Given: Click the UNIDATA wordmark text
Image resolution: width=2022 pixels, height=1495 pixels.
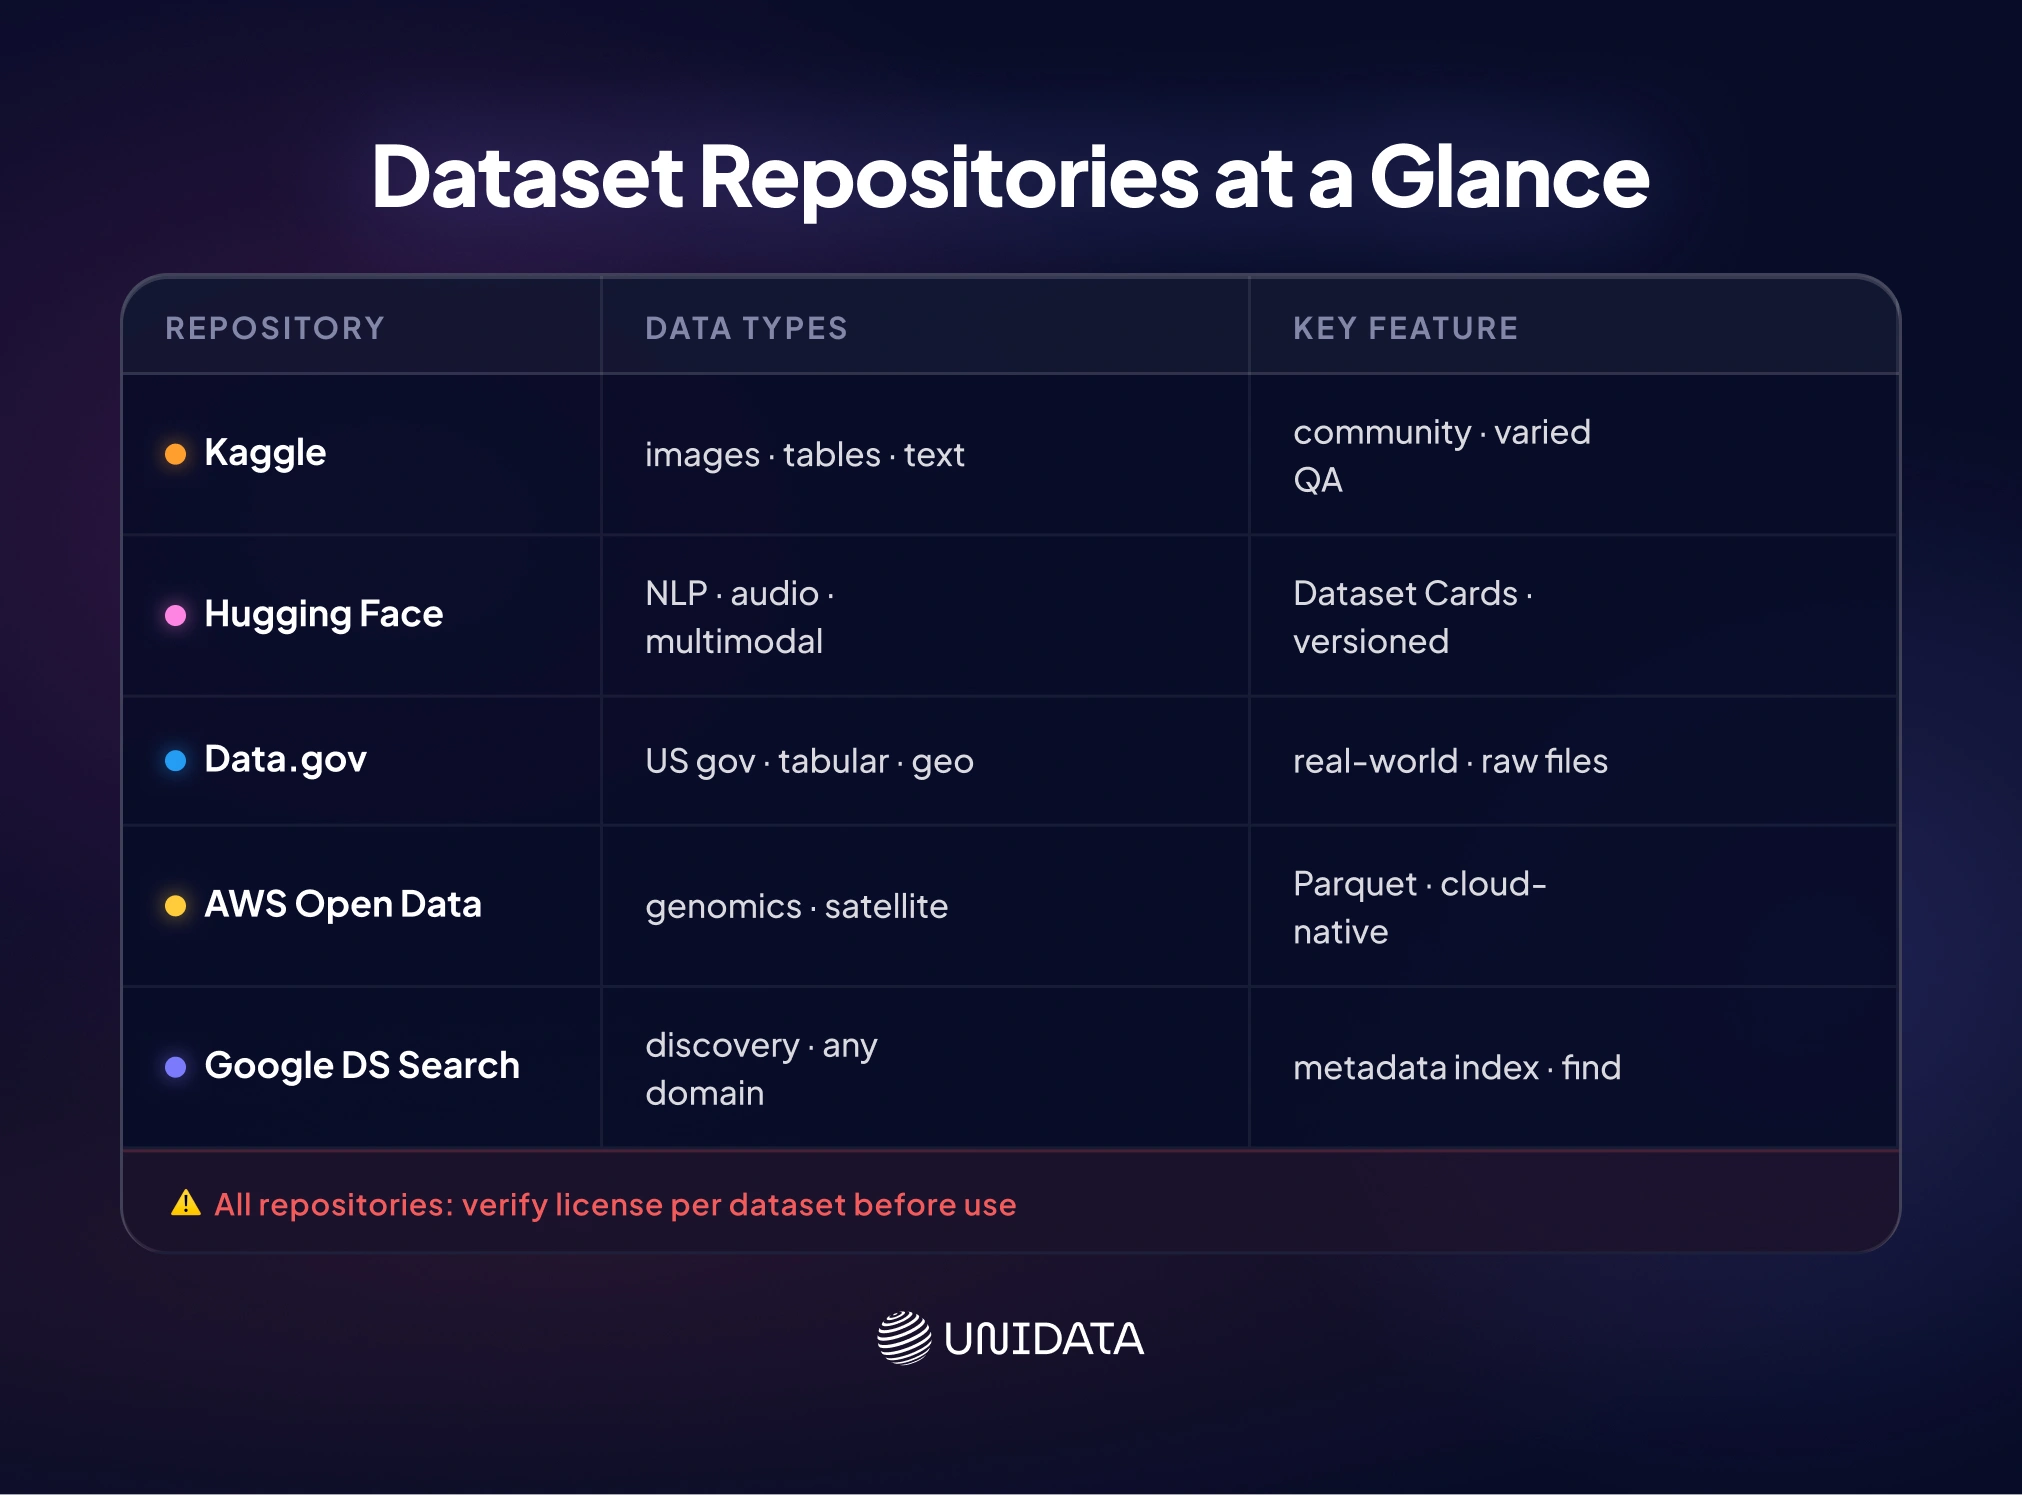Looking at the screenshot, I should [1044, 1339].
